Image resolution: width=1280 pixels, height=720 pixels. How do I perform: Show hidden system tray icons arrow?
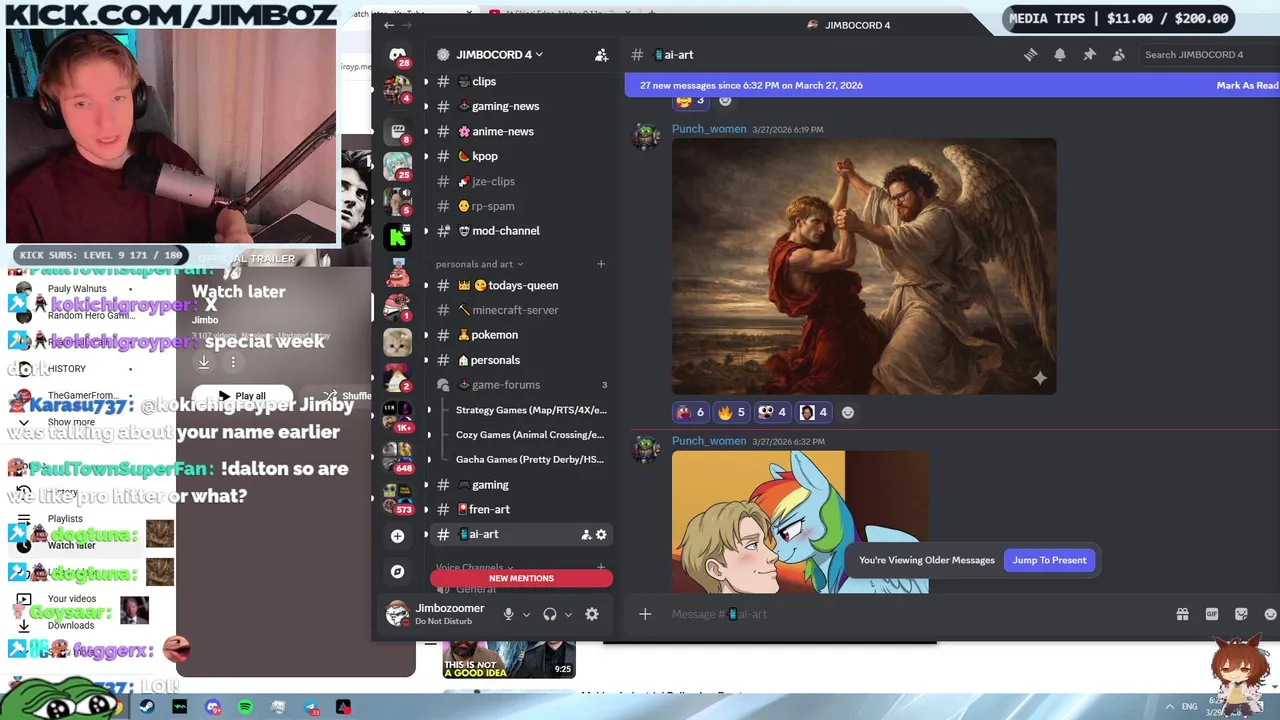1170,707
